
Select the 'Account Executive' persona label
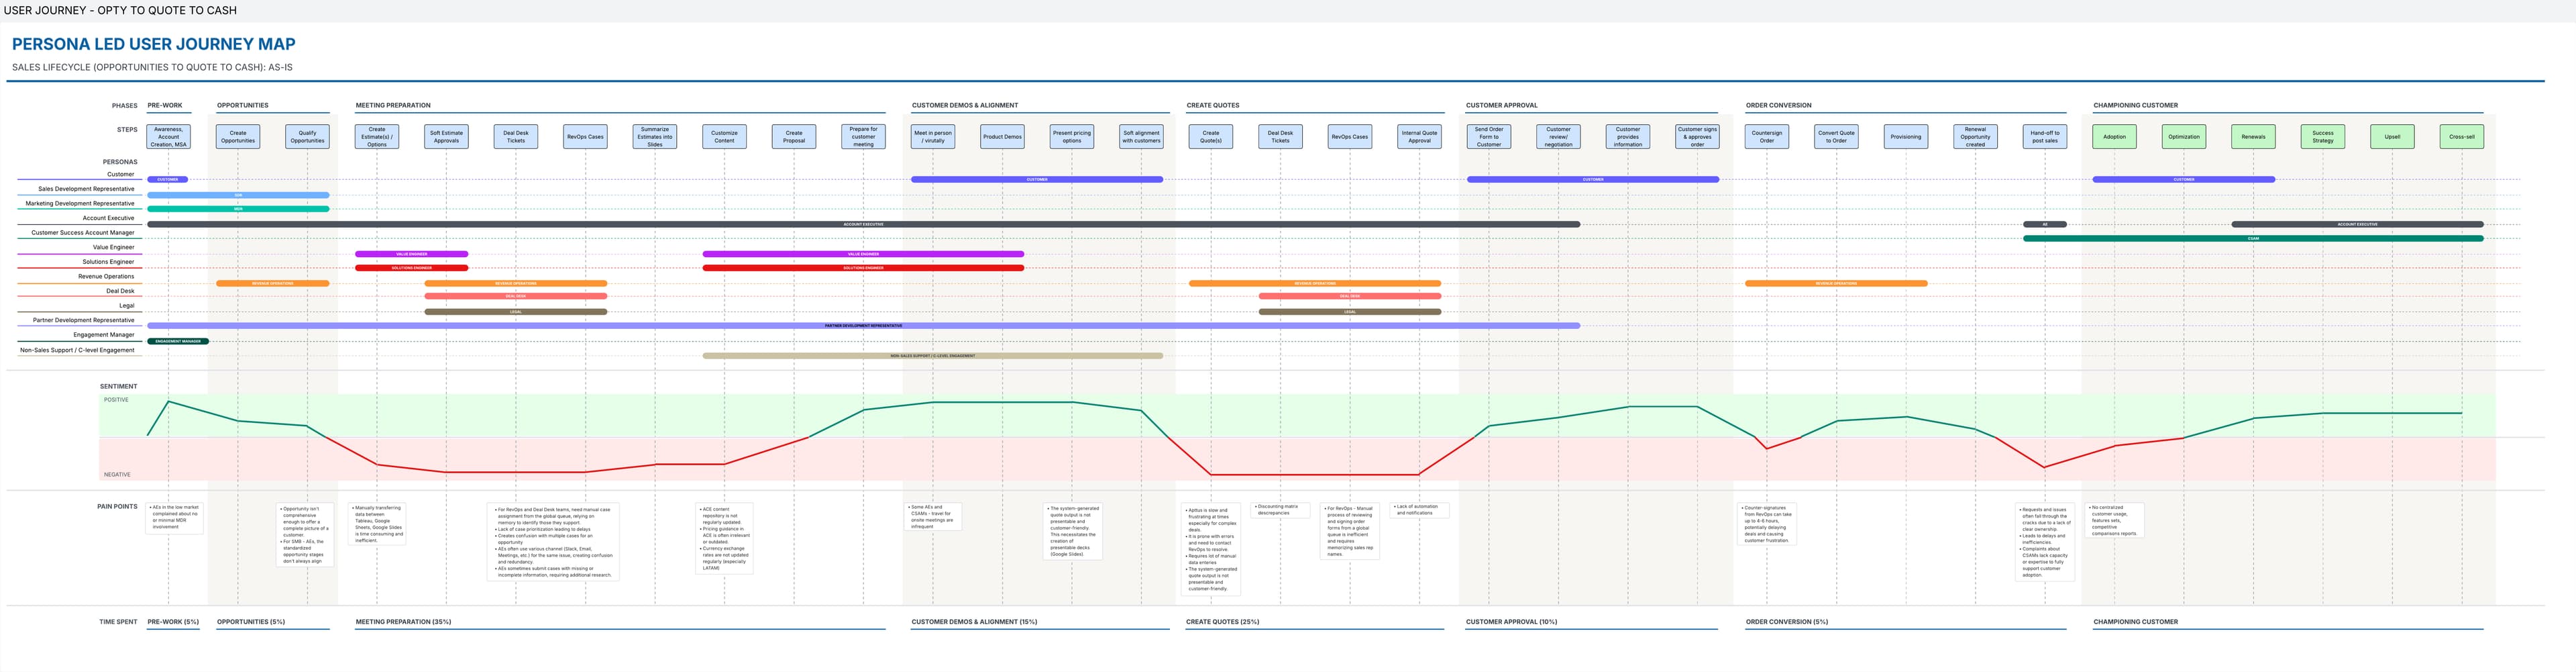click(x=108, y=218)
